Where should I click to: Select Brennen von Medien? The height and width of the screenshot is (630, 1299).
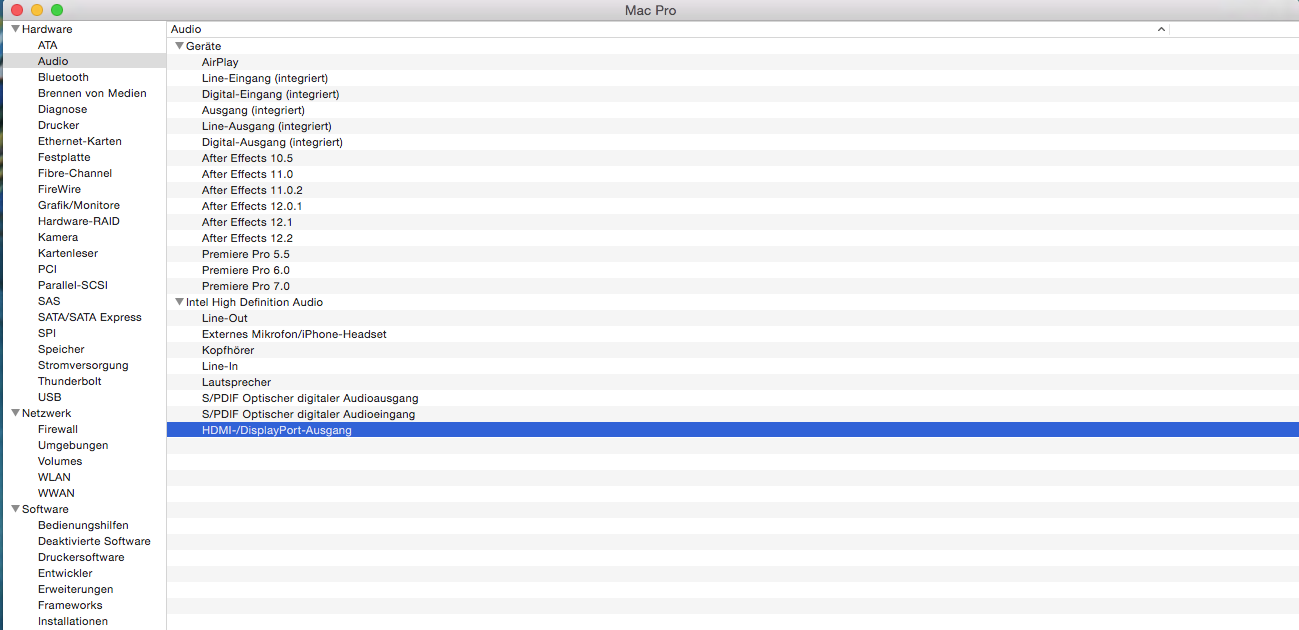(x=92, y=93)
